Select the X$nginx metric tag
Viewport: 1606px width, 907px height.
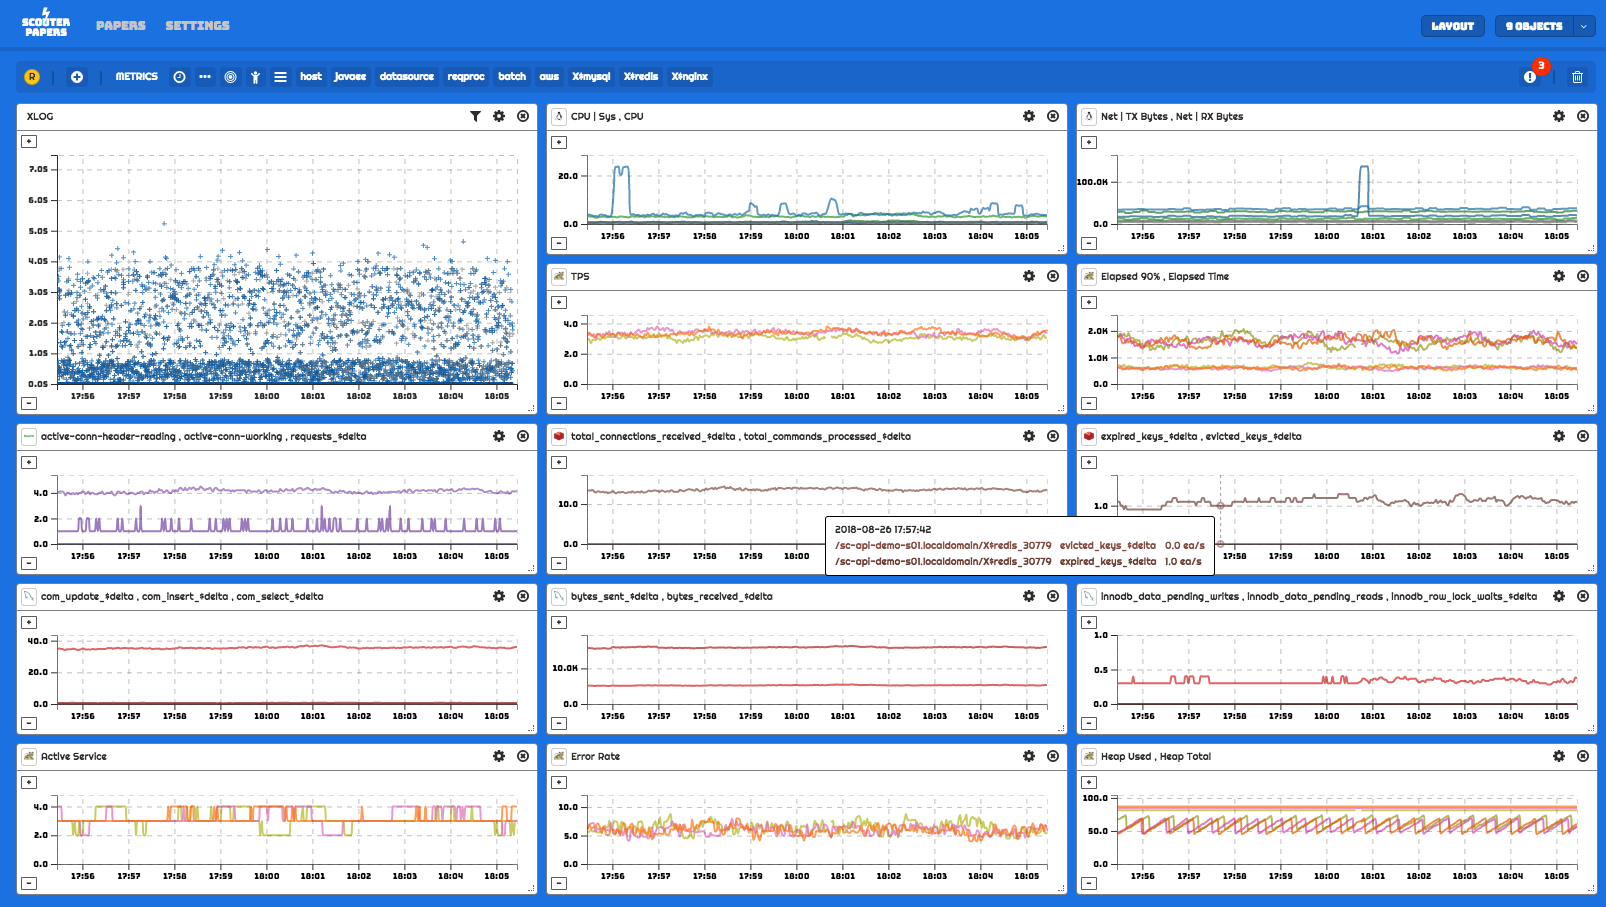coord(690,77)
